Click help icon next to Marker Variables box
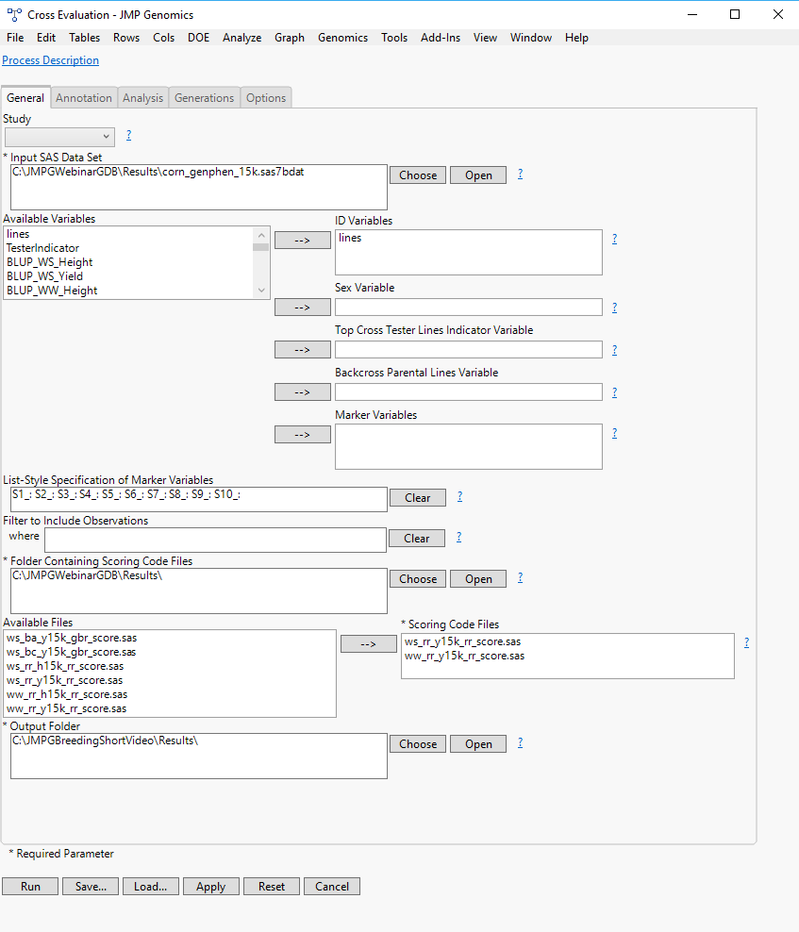The height and width of the screenshot is (932, 799). pyautogui.click(x=614, y=433)
